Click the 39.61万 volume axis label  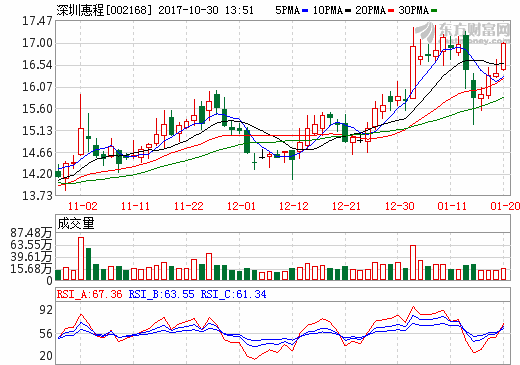tap(31, 257)
